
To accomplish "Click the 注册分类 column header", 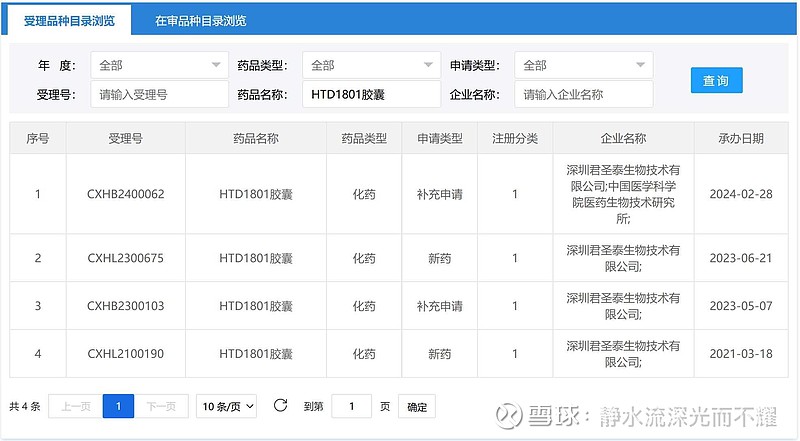I will [515, 138].
